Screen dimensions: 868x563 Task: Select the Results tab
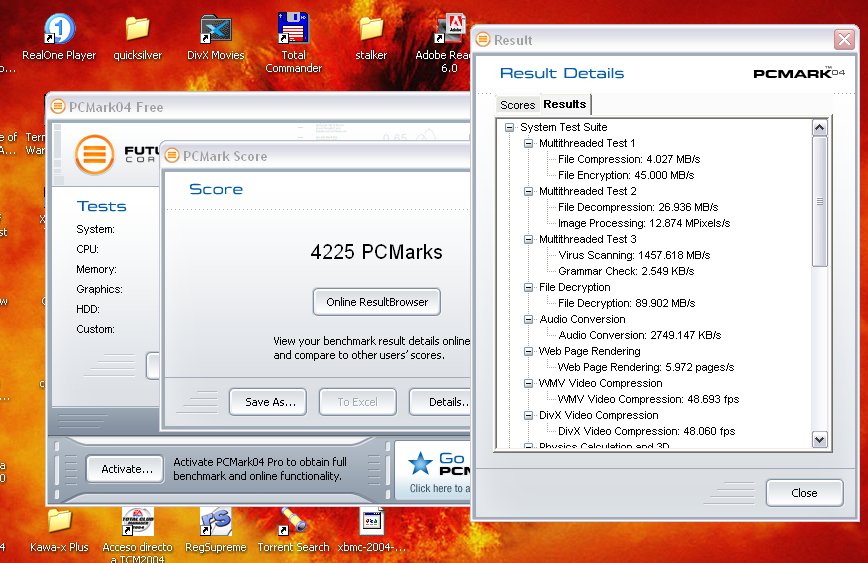pyautogui.click(x=565, y=104)
